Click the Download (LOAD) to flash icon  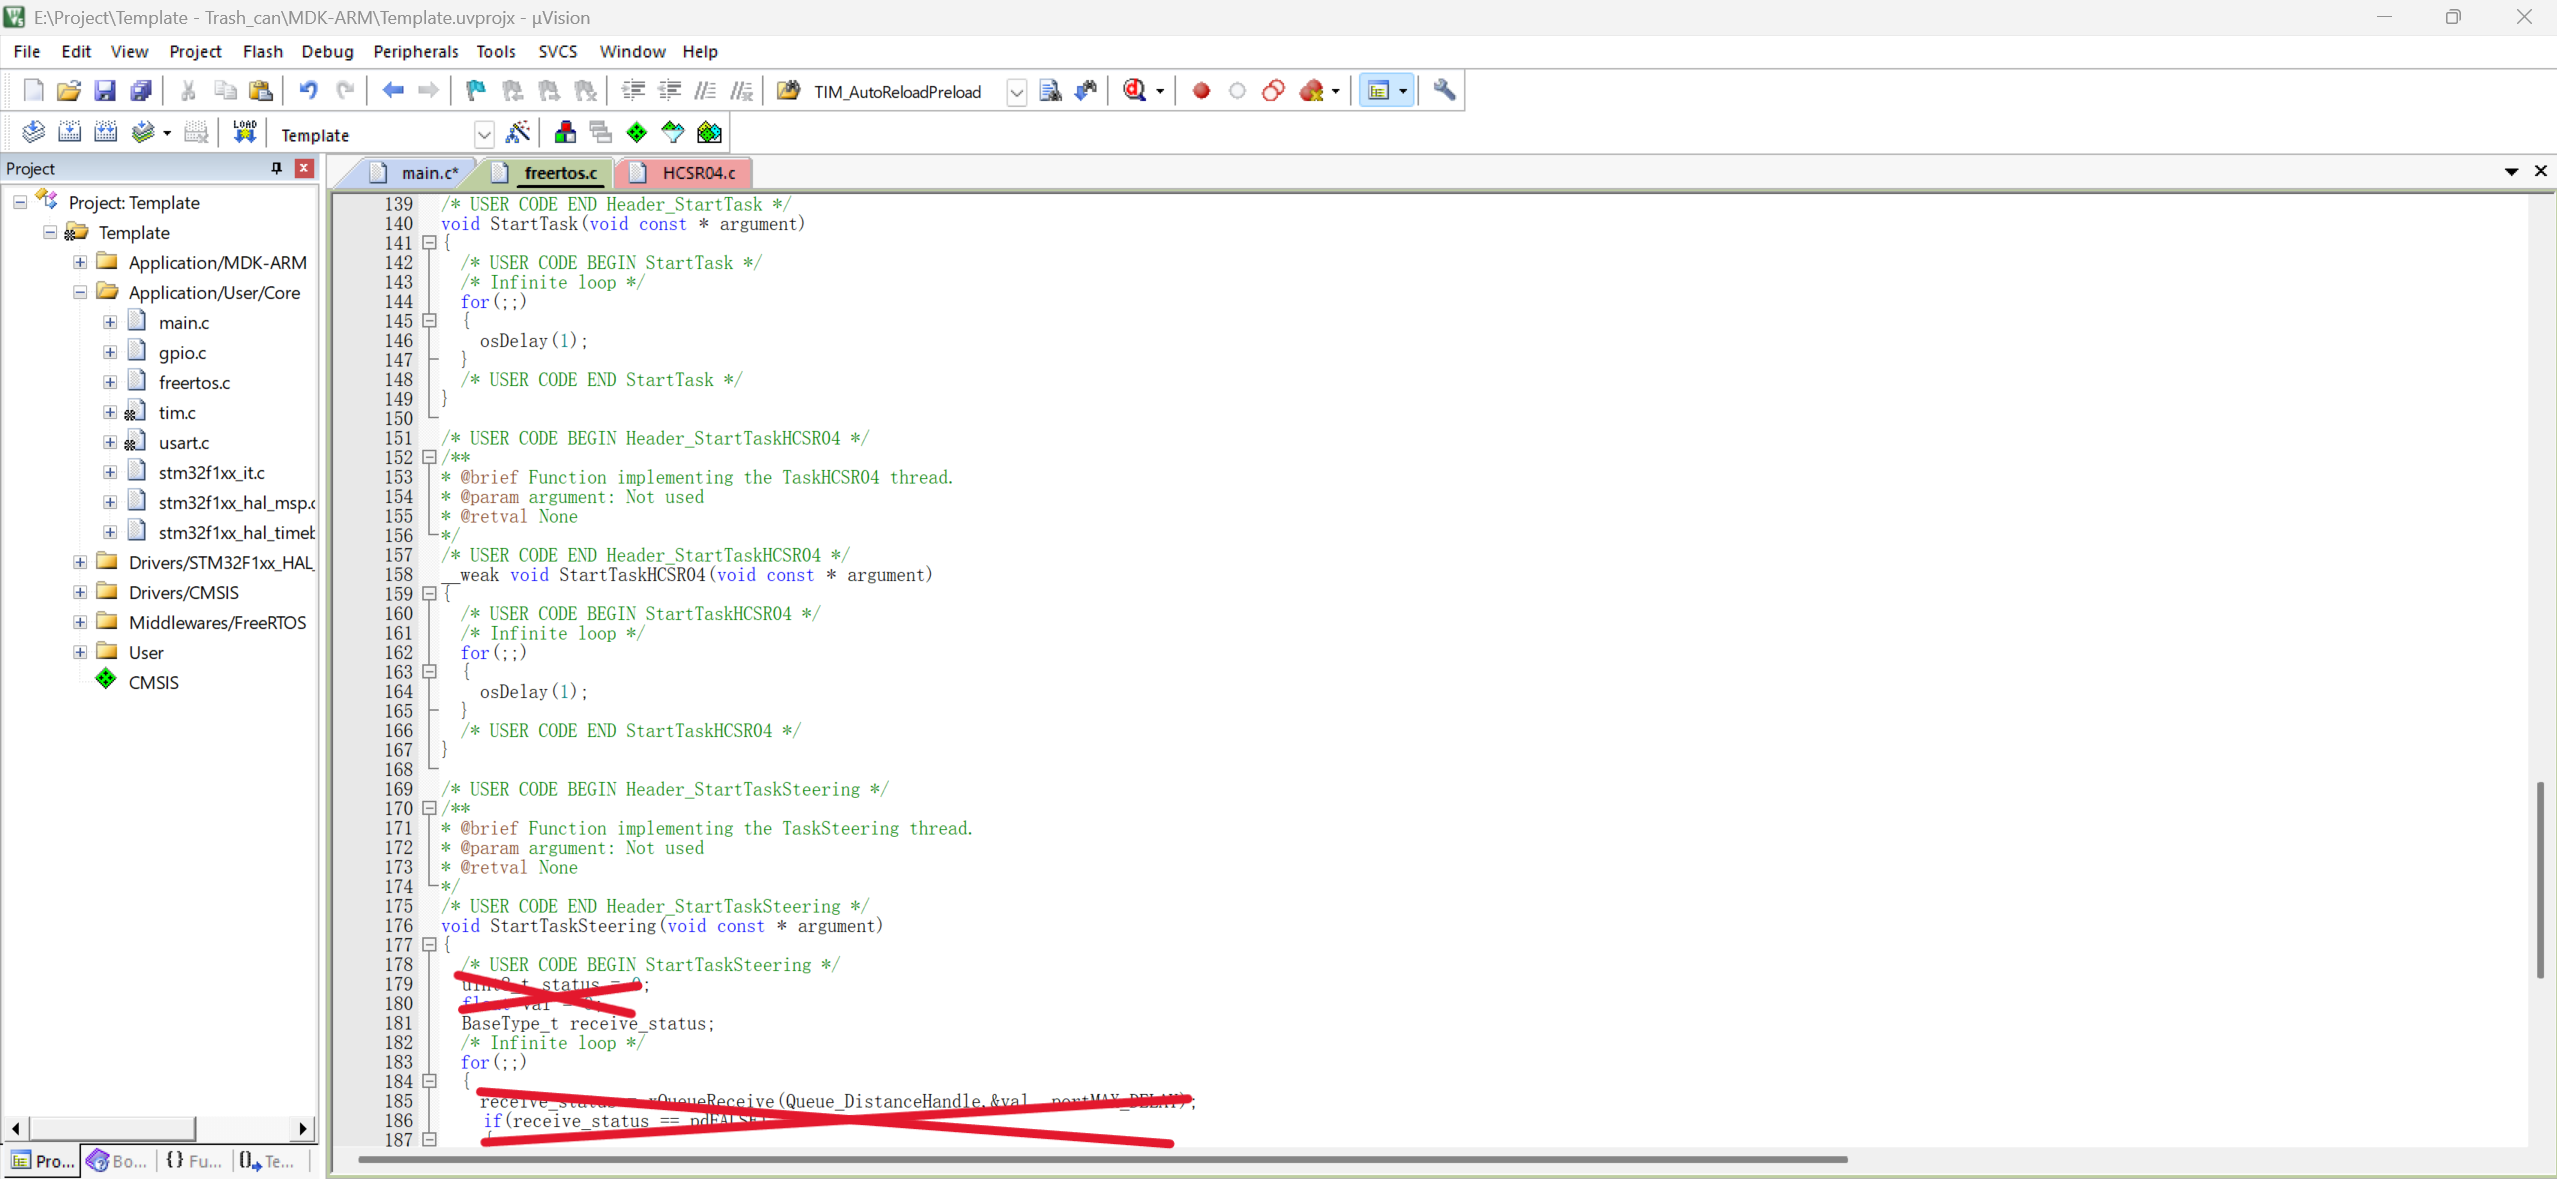244,133
